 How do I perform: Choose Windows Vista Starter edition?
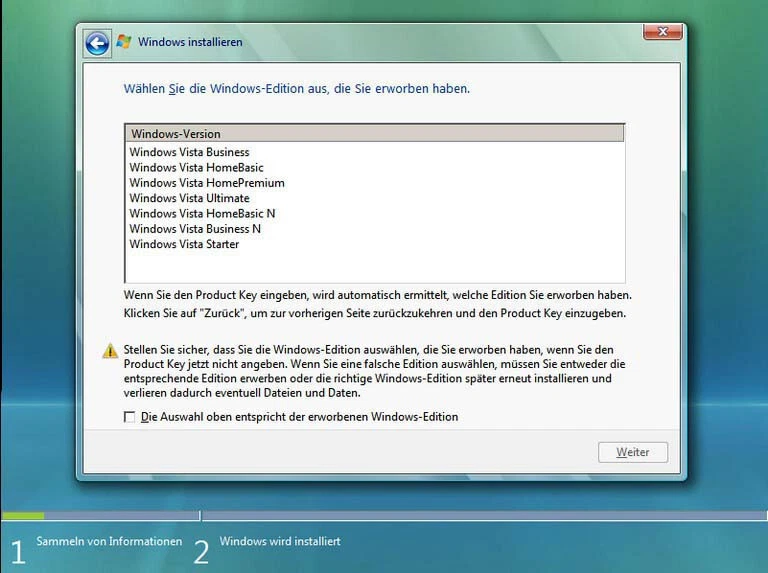pyautogui.click(x=375, y=244)
